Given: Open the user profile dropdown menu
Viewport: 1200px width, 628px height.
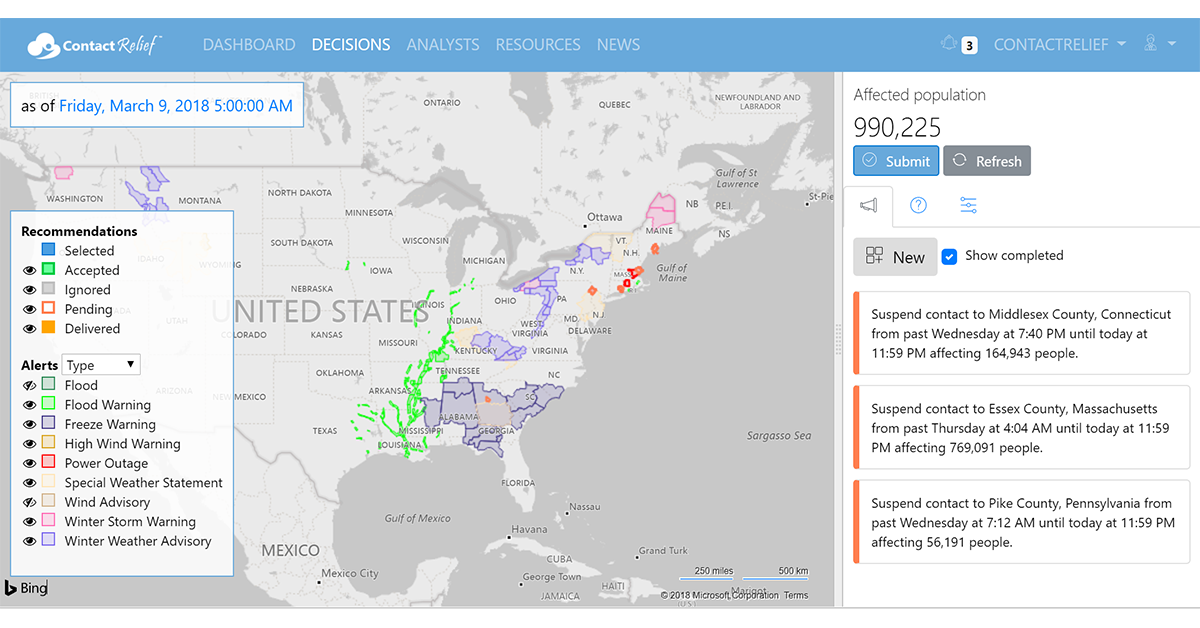Looking at the screenshot, I should coord(1160,44).
